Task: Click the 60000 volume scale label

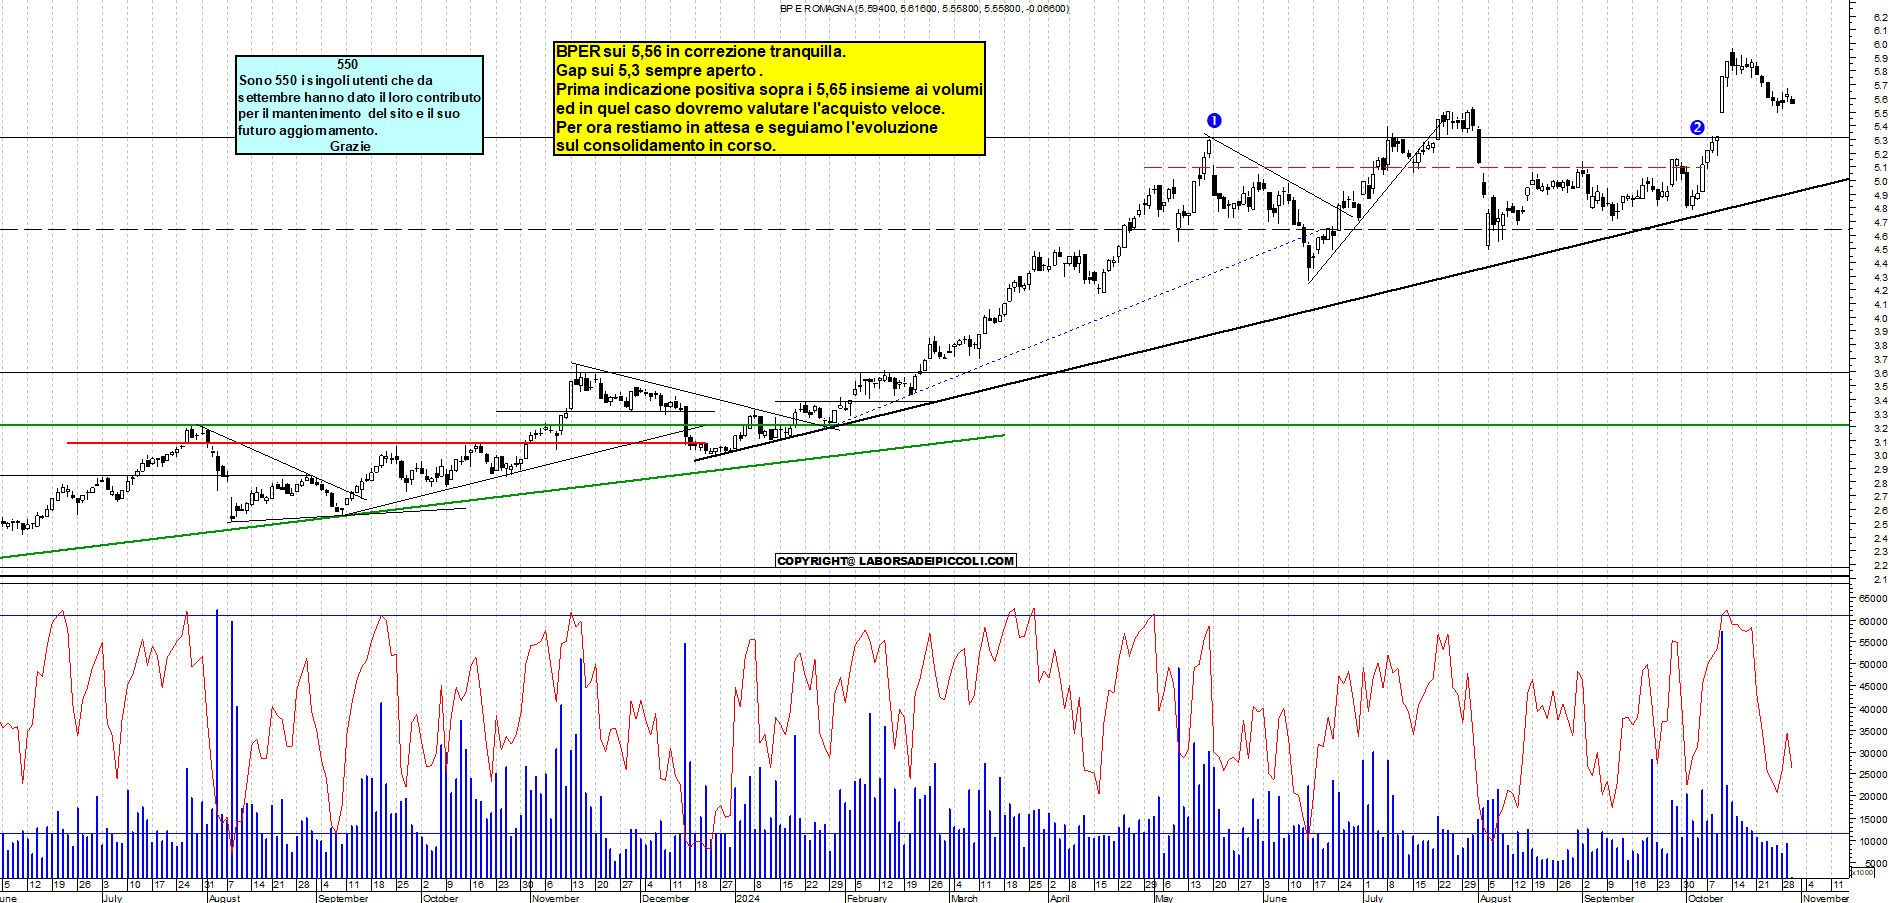Action: (1873, 620)
